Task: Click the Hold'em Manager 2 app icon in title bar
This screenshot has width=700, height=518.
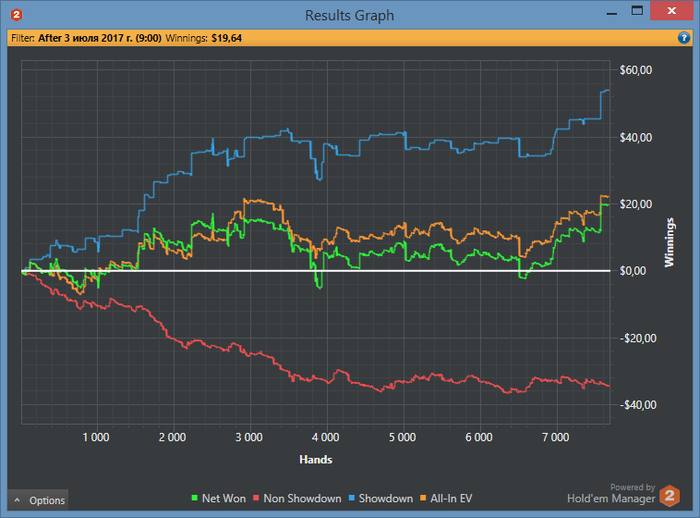Action: [17, 15]
